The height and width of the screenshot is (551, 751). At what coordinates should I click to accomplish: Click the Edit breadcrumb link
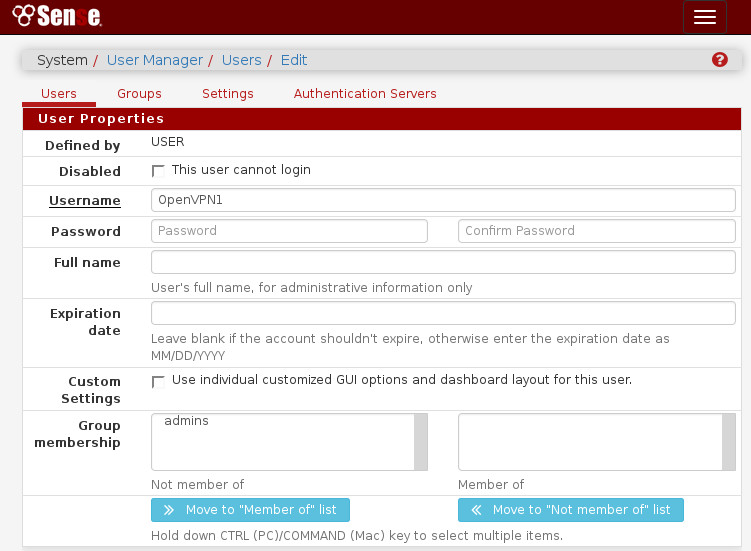coord(294,60)
